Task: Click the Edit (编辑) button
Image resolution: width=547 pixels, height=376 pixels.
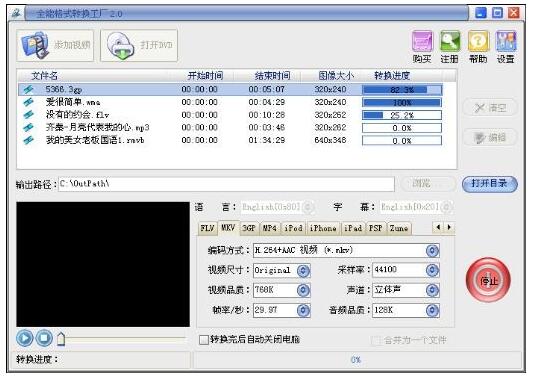Action: coord(490,137)
